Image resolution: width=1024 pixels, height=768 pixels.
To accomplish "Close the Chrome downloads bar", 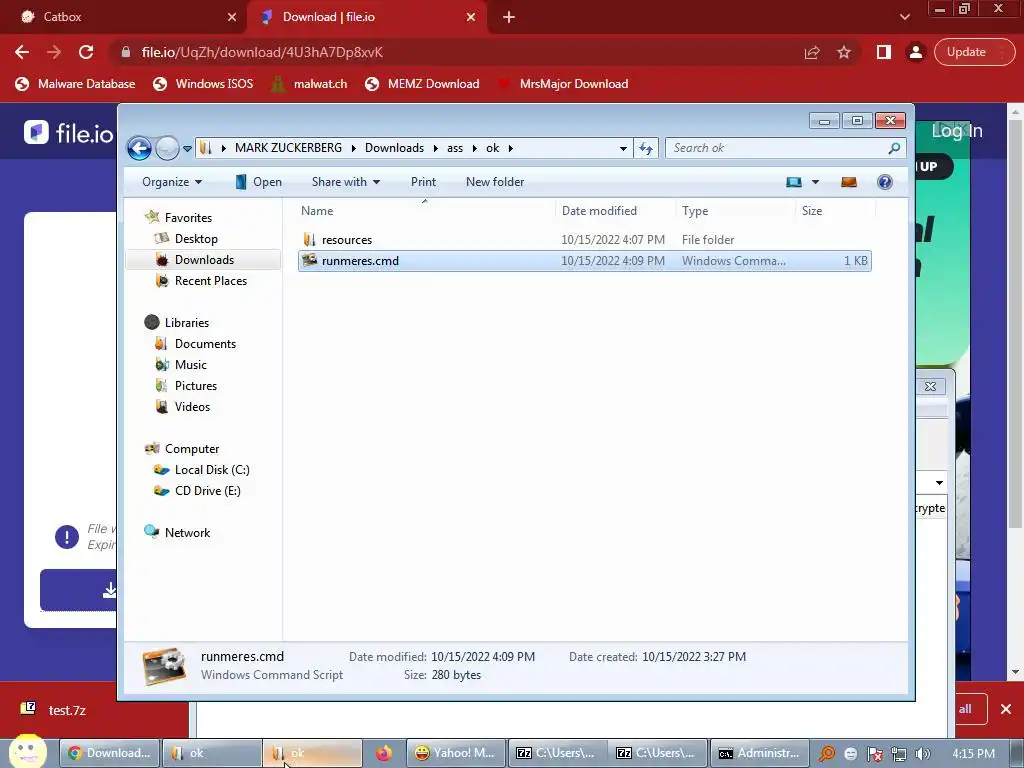I will 1006,709.
